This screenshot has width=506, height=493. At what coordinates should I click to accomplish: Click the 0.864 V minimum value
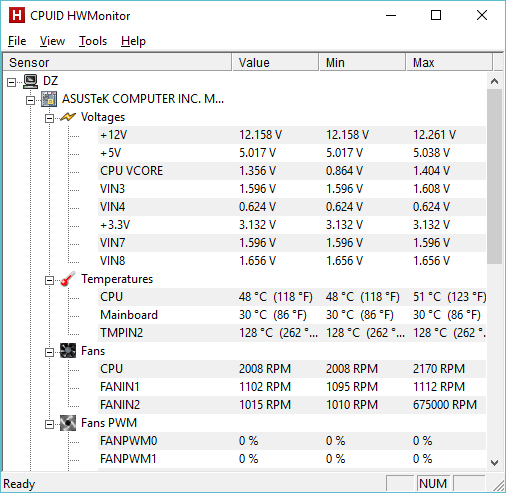point(344,171)
